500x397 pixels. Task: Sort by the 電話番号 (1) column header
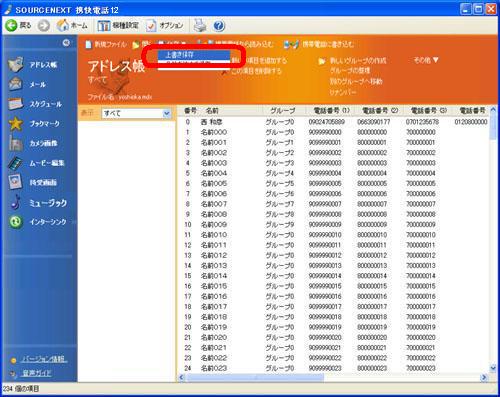pos(331,110)
